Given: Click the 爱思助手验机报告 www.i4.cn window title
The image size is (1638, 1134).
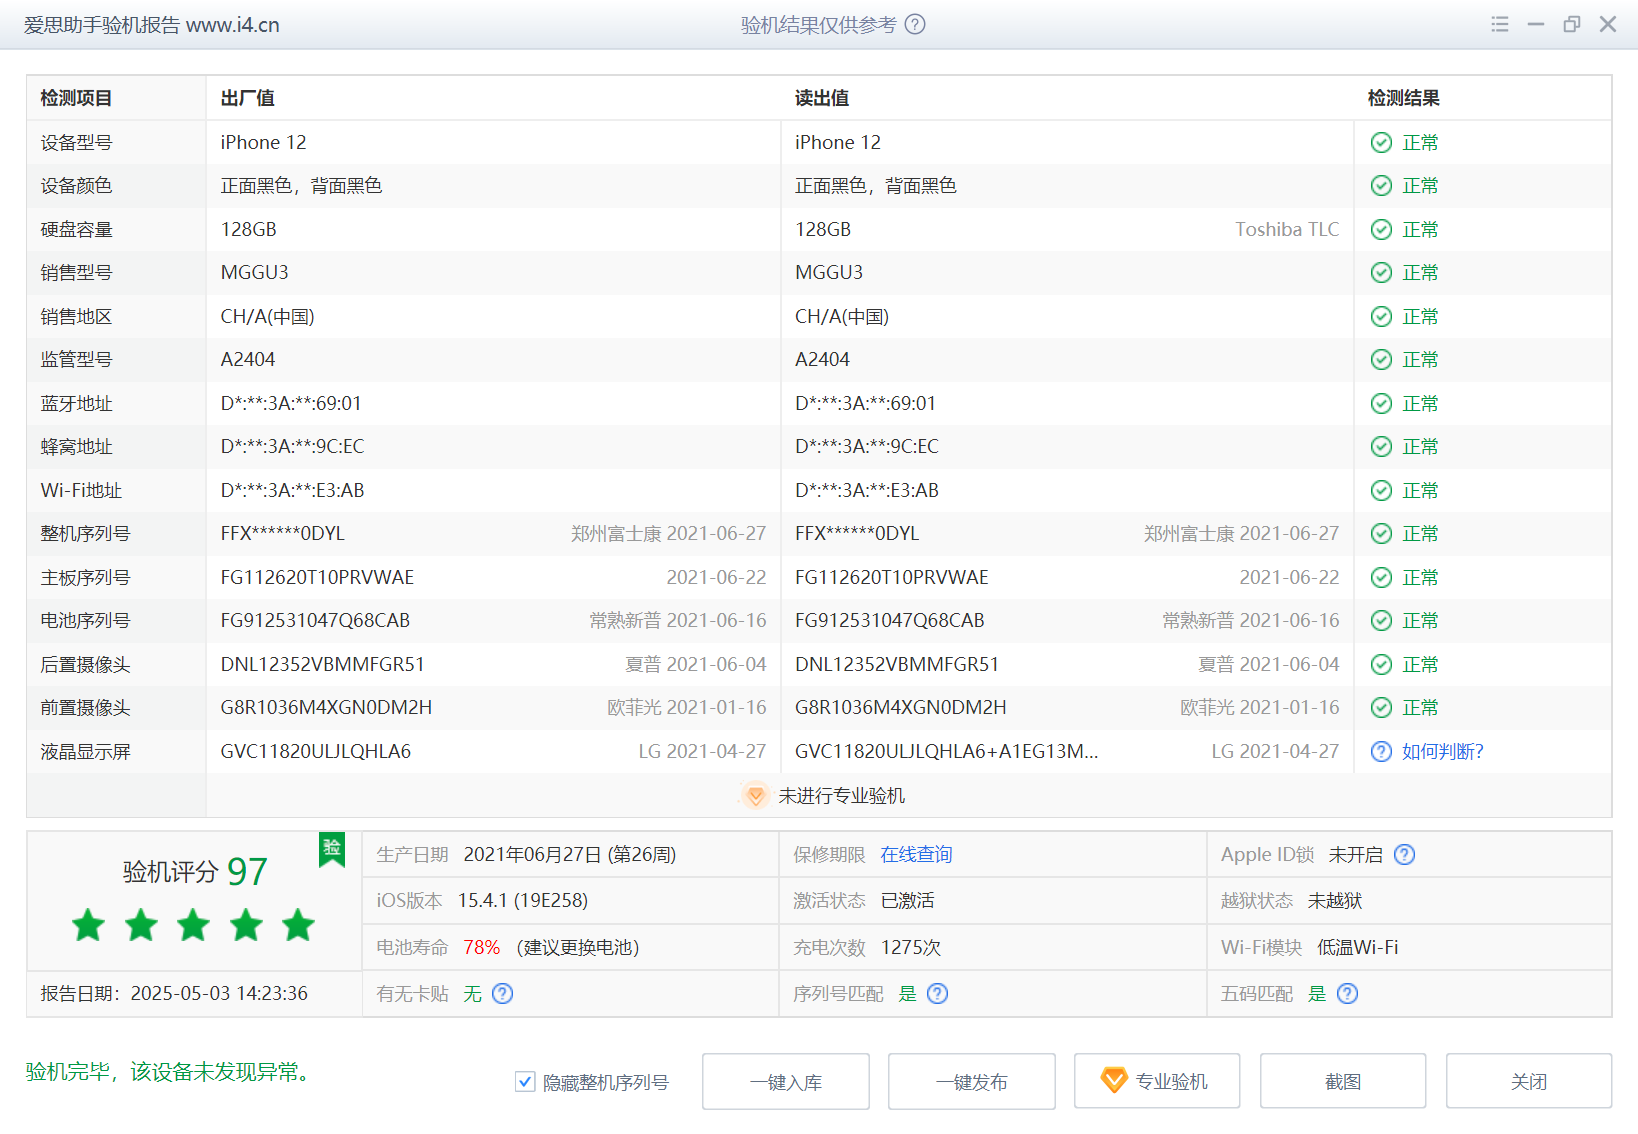Looking at the screenshot, I should 152,25.
